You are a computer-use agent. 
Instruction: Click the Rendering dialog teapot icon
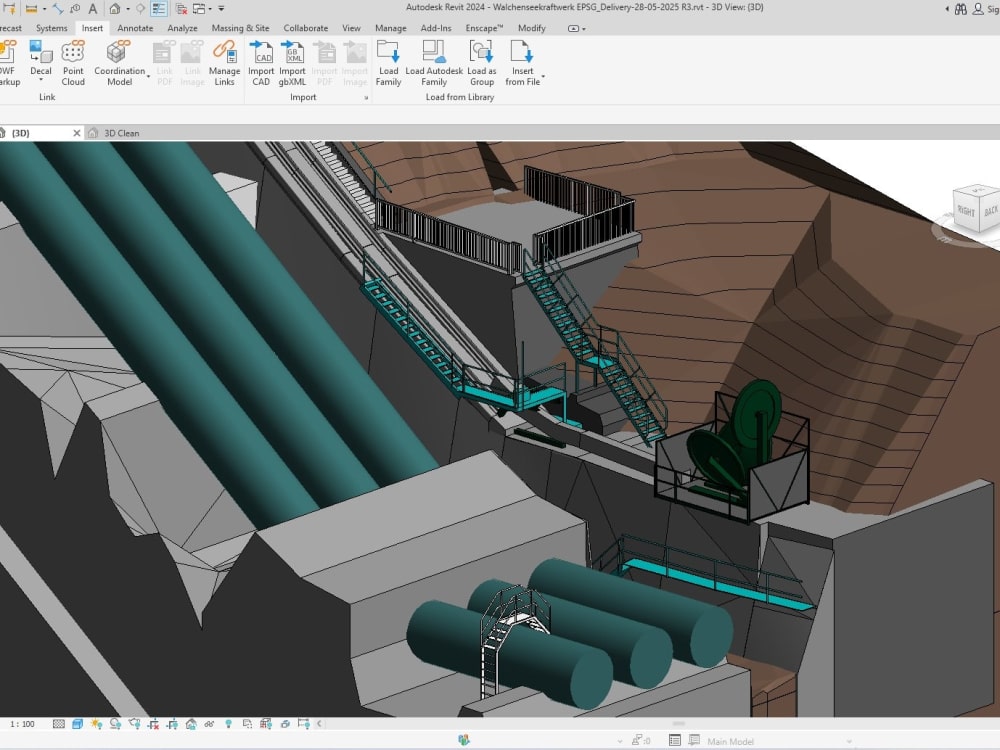(135, 724)
